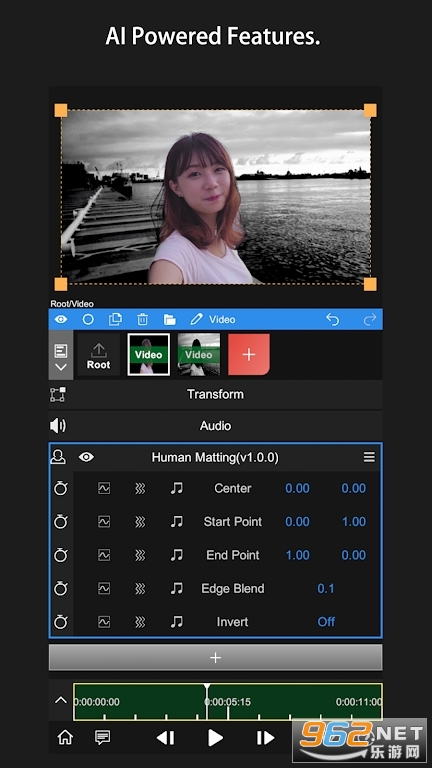Screen dimensions: 432x768
Task: Click the audio note icon for Start Point
Action: [x=177, y=522]
